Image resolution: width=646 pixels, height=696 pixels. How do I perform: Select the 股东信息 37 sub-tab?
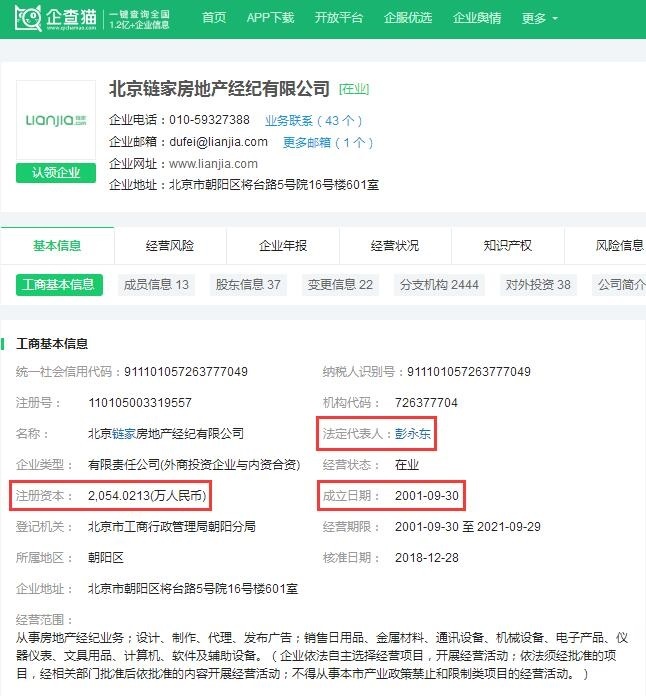248,285
